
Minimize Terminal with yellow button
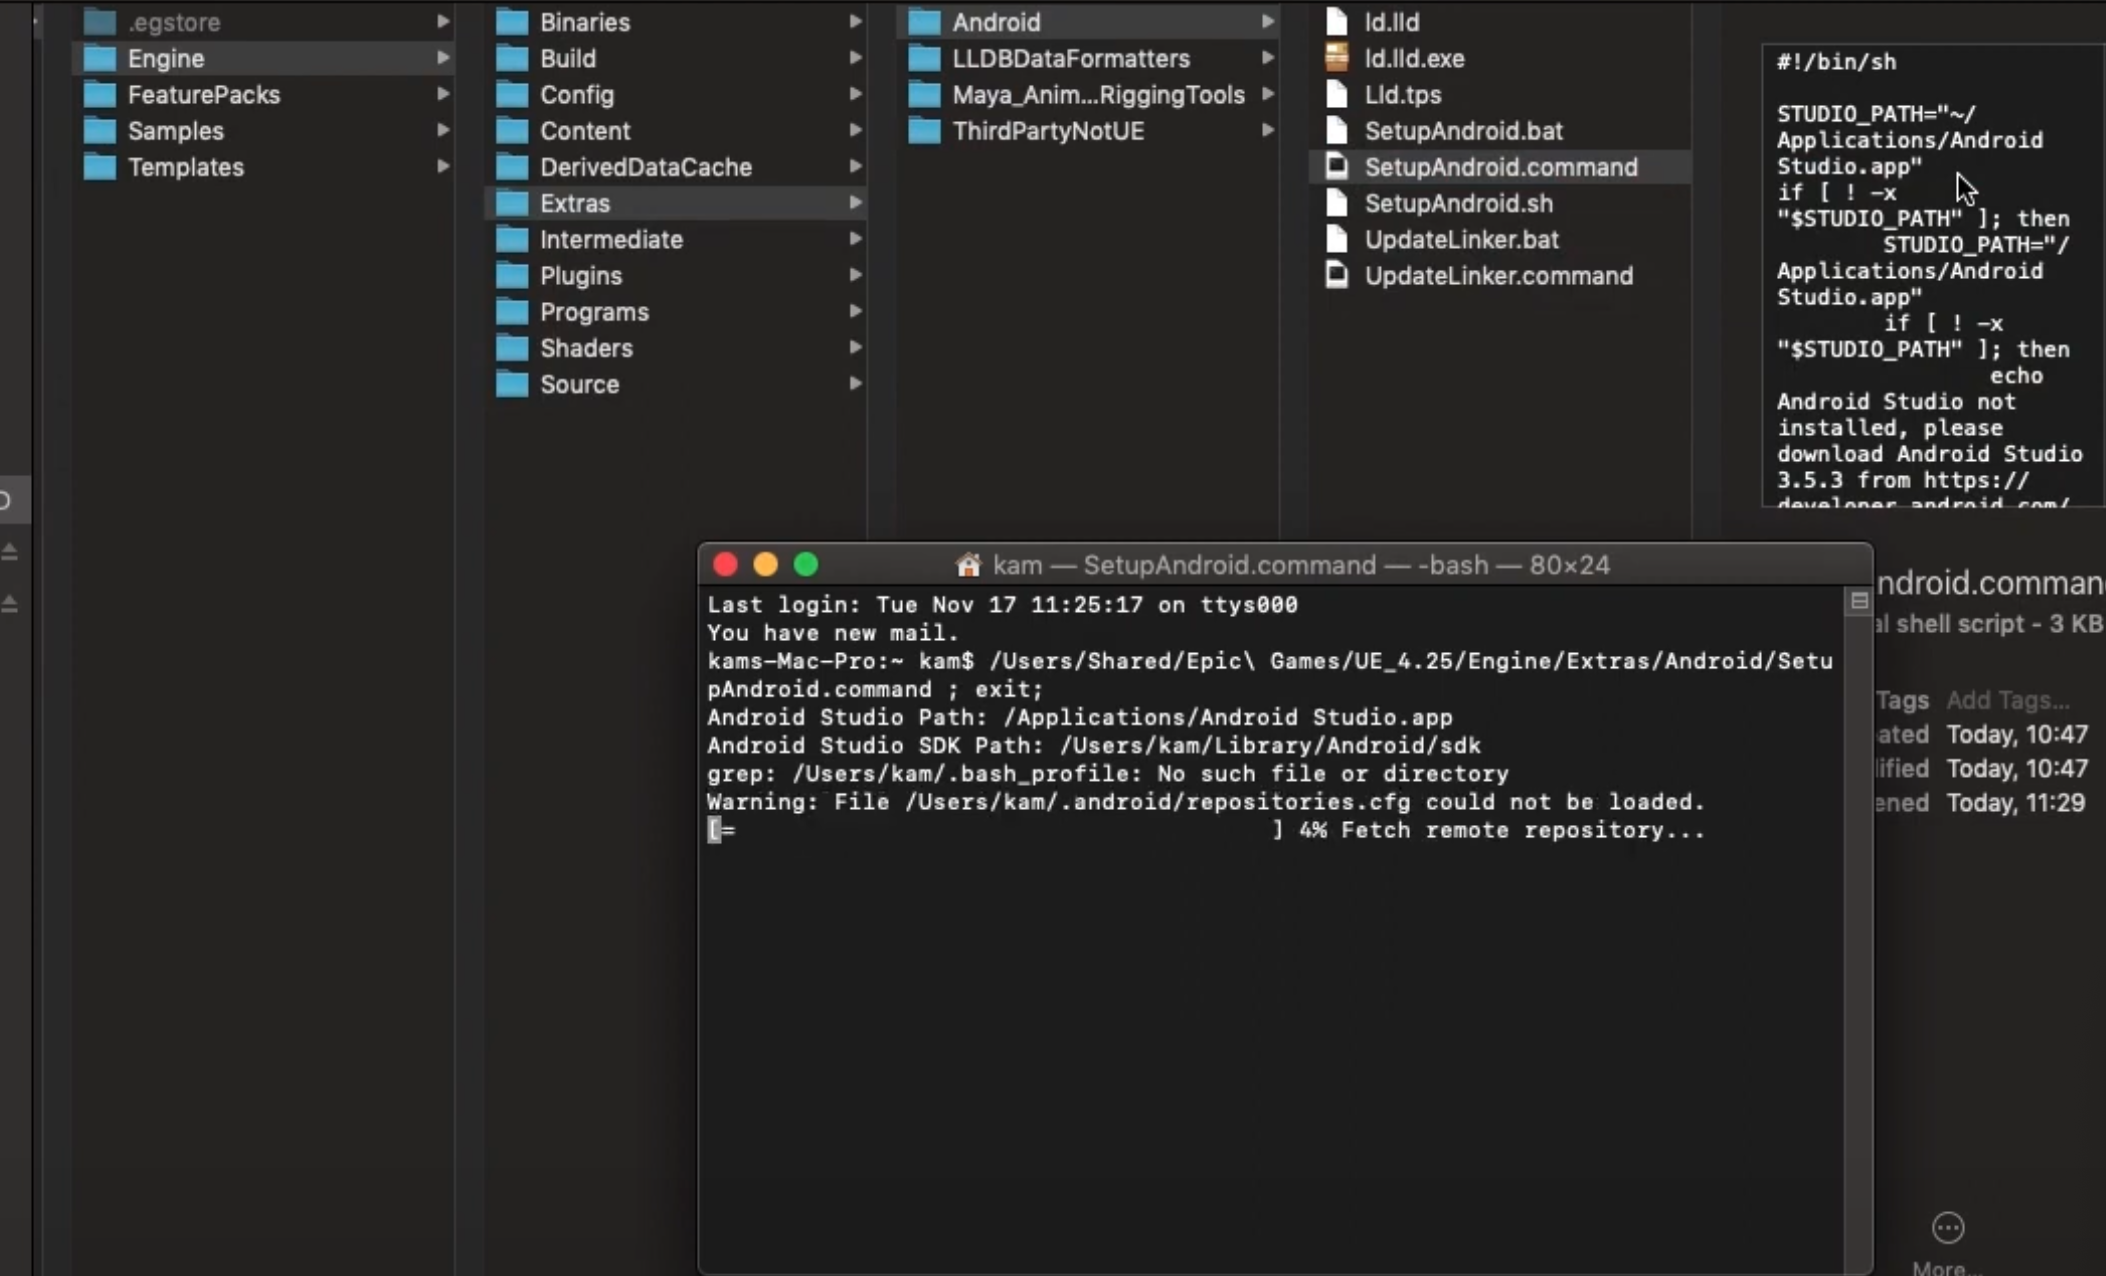(766, 565)
